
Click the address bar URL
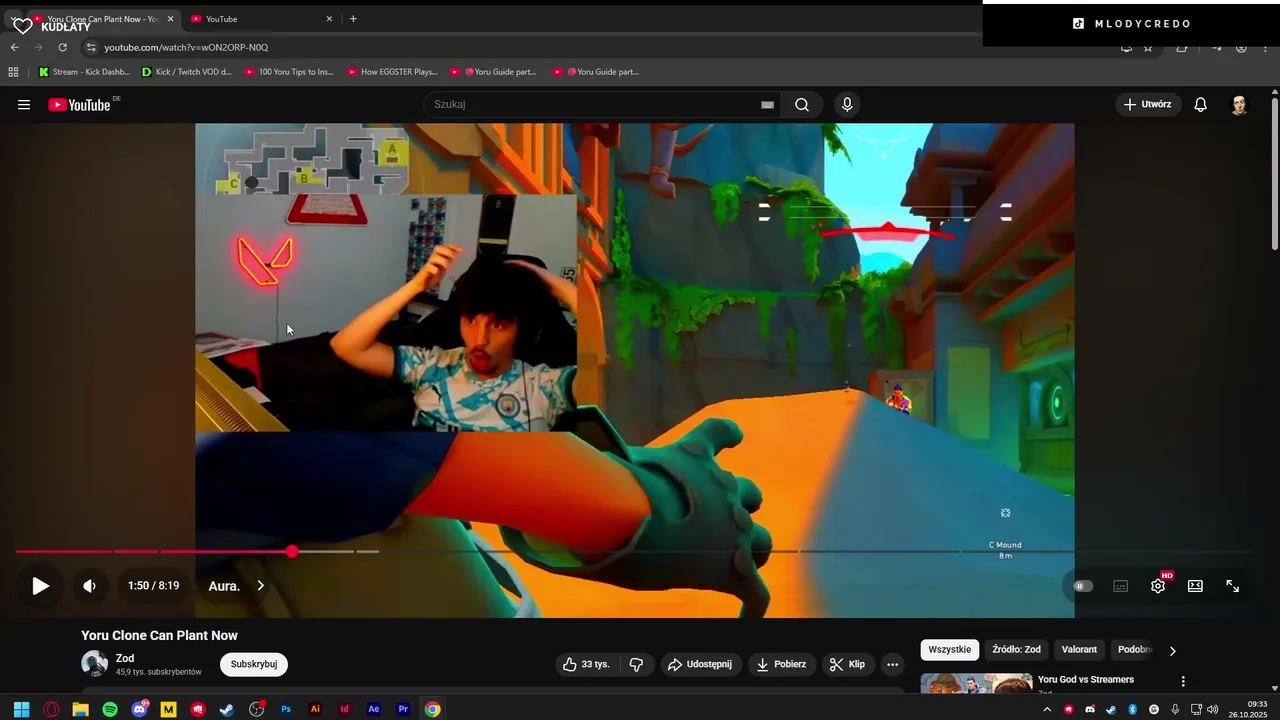(186, 47)
